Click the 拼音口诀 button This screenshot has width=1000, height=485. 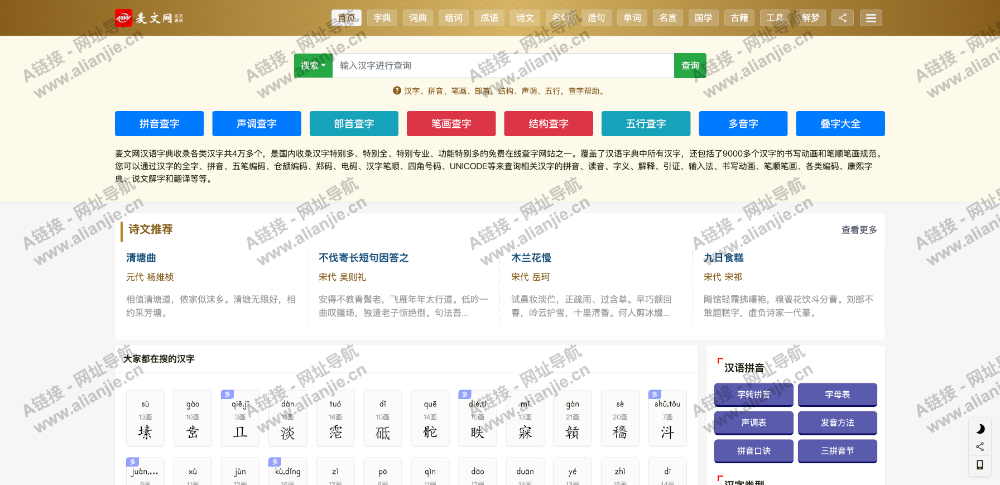pos(754,451)
